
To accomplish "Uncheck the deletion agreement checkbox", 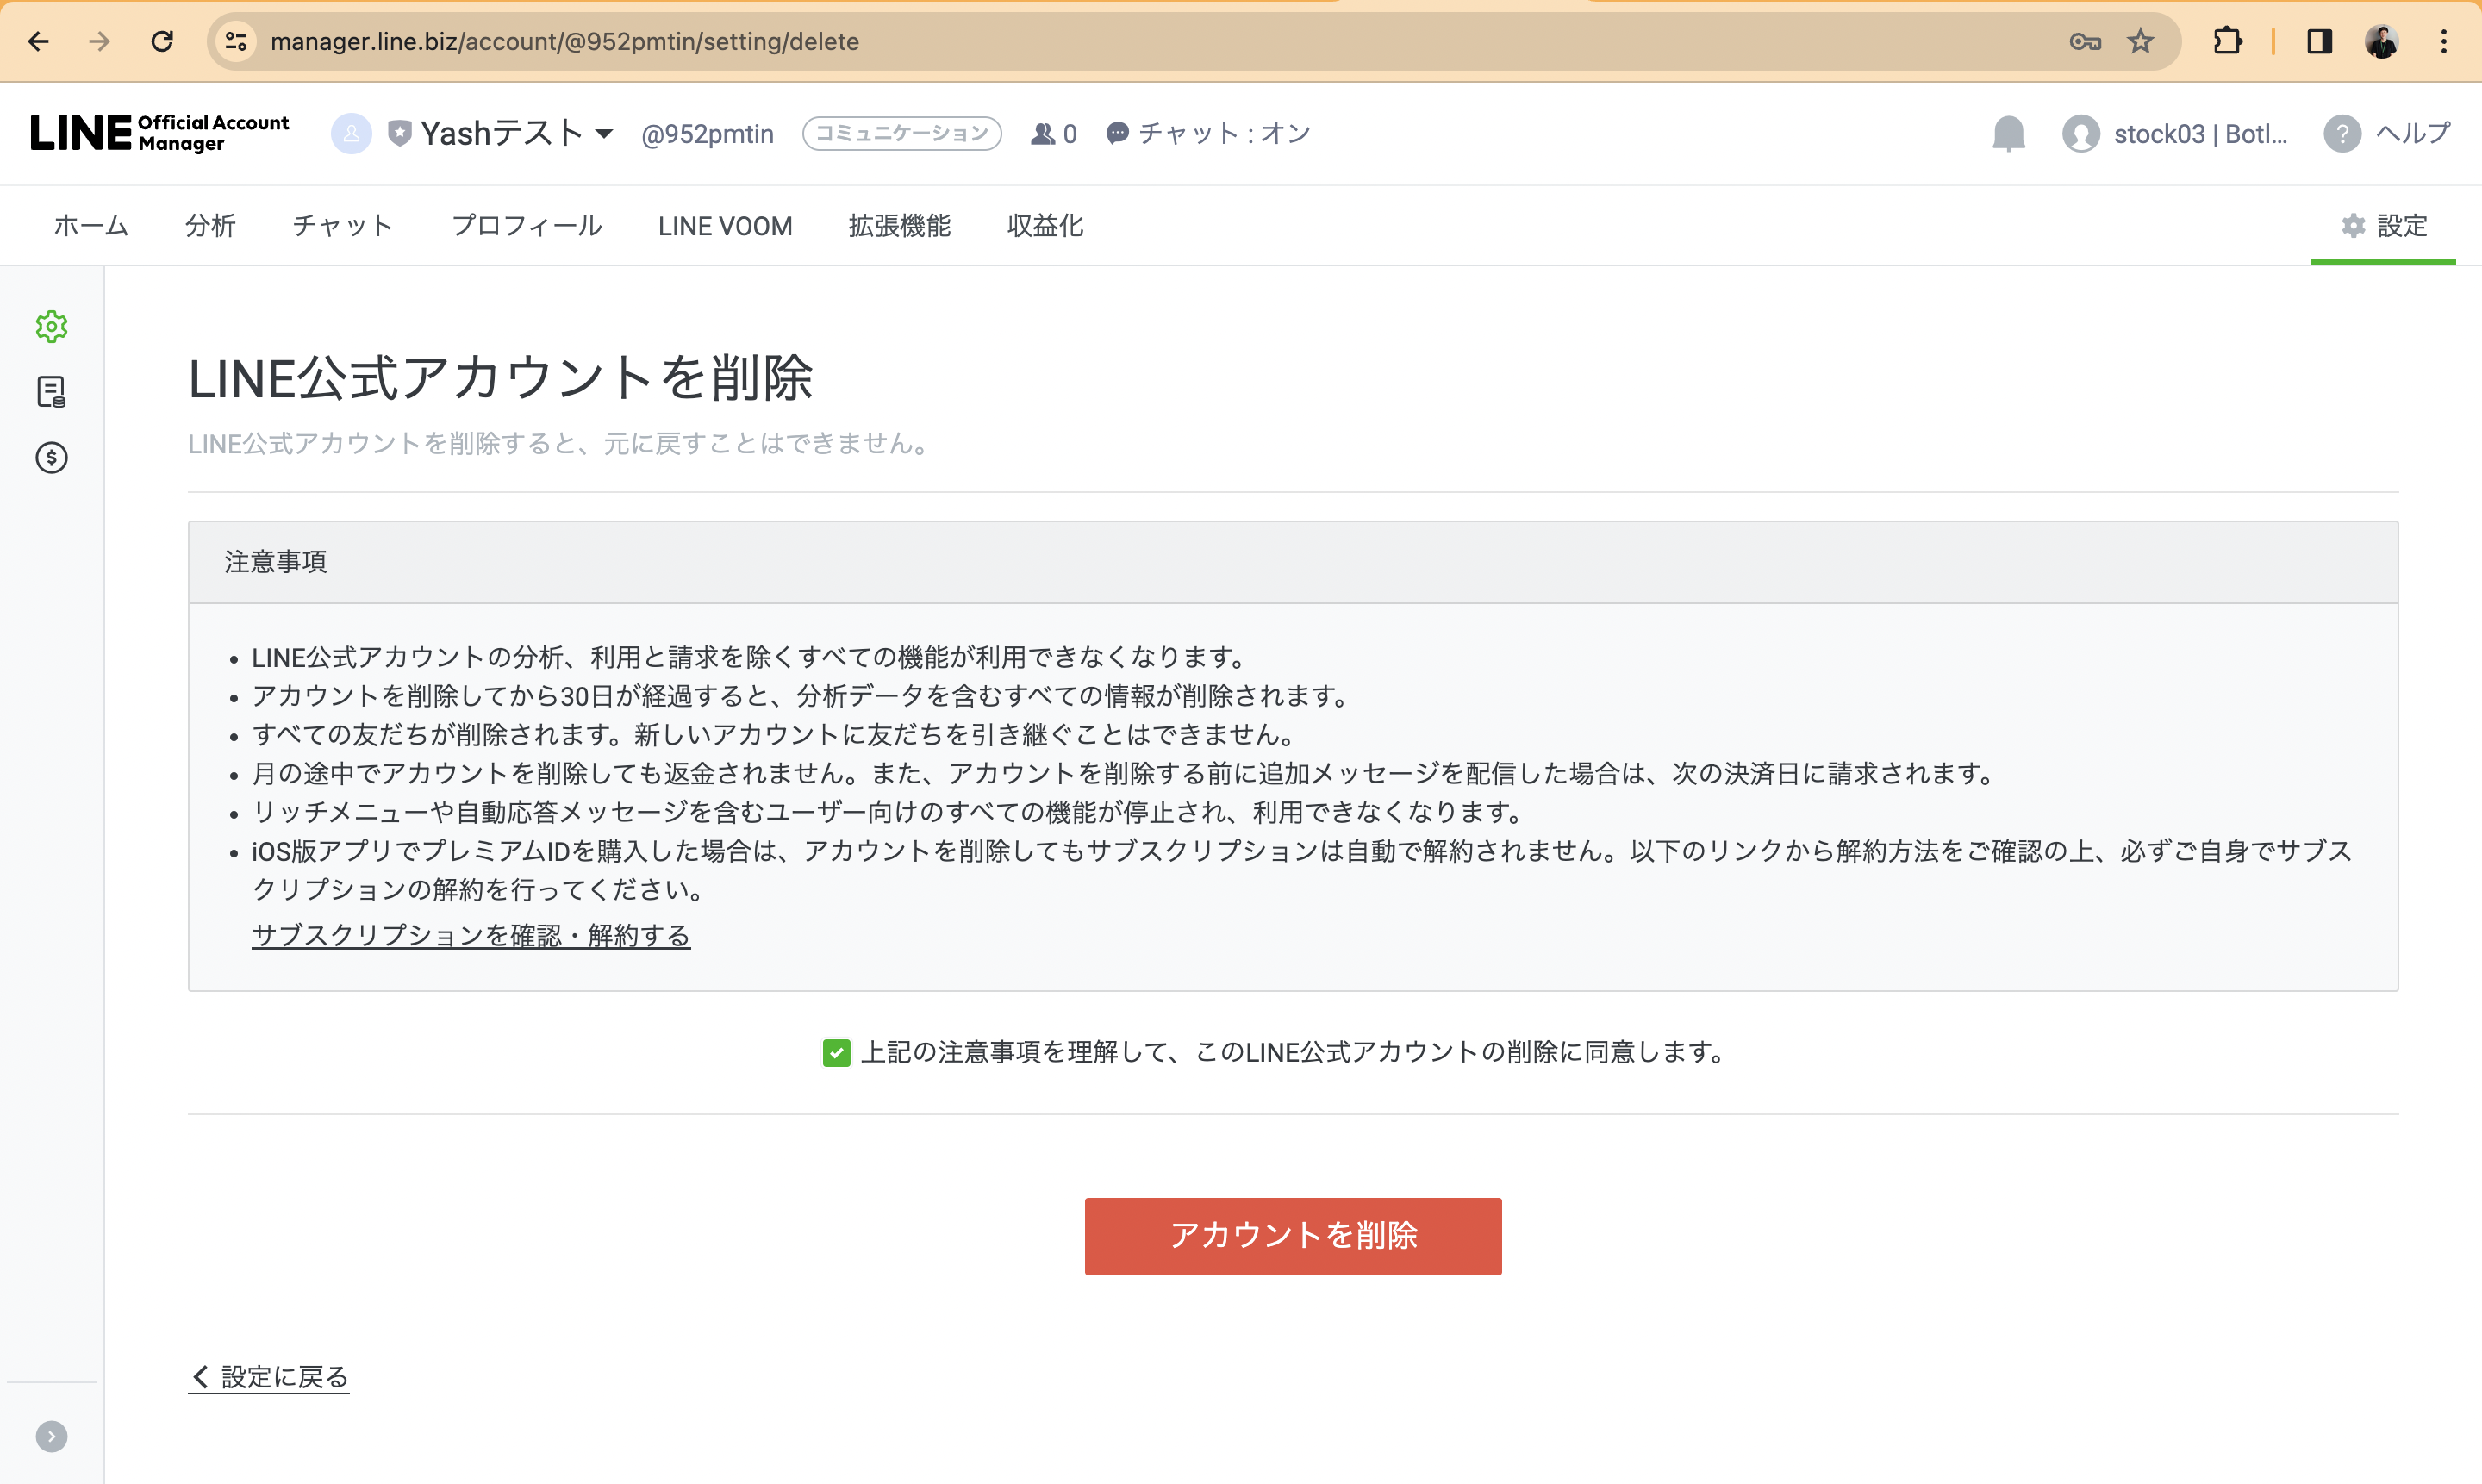I will 836,1052.
